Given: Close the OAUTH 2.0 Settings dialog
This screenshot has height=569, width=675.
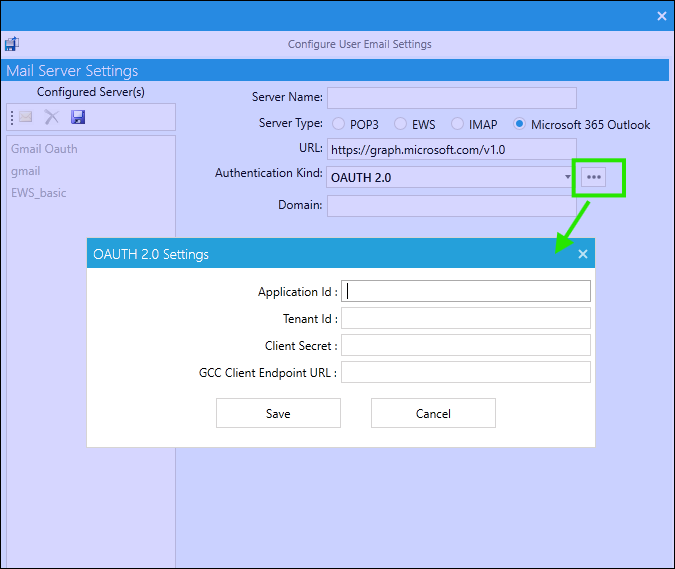Looking at the screenshot, I should tap(582, 254).
